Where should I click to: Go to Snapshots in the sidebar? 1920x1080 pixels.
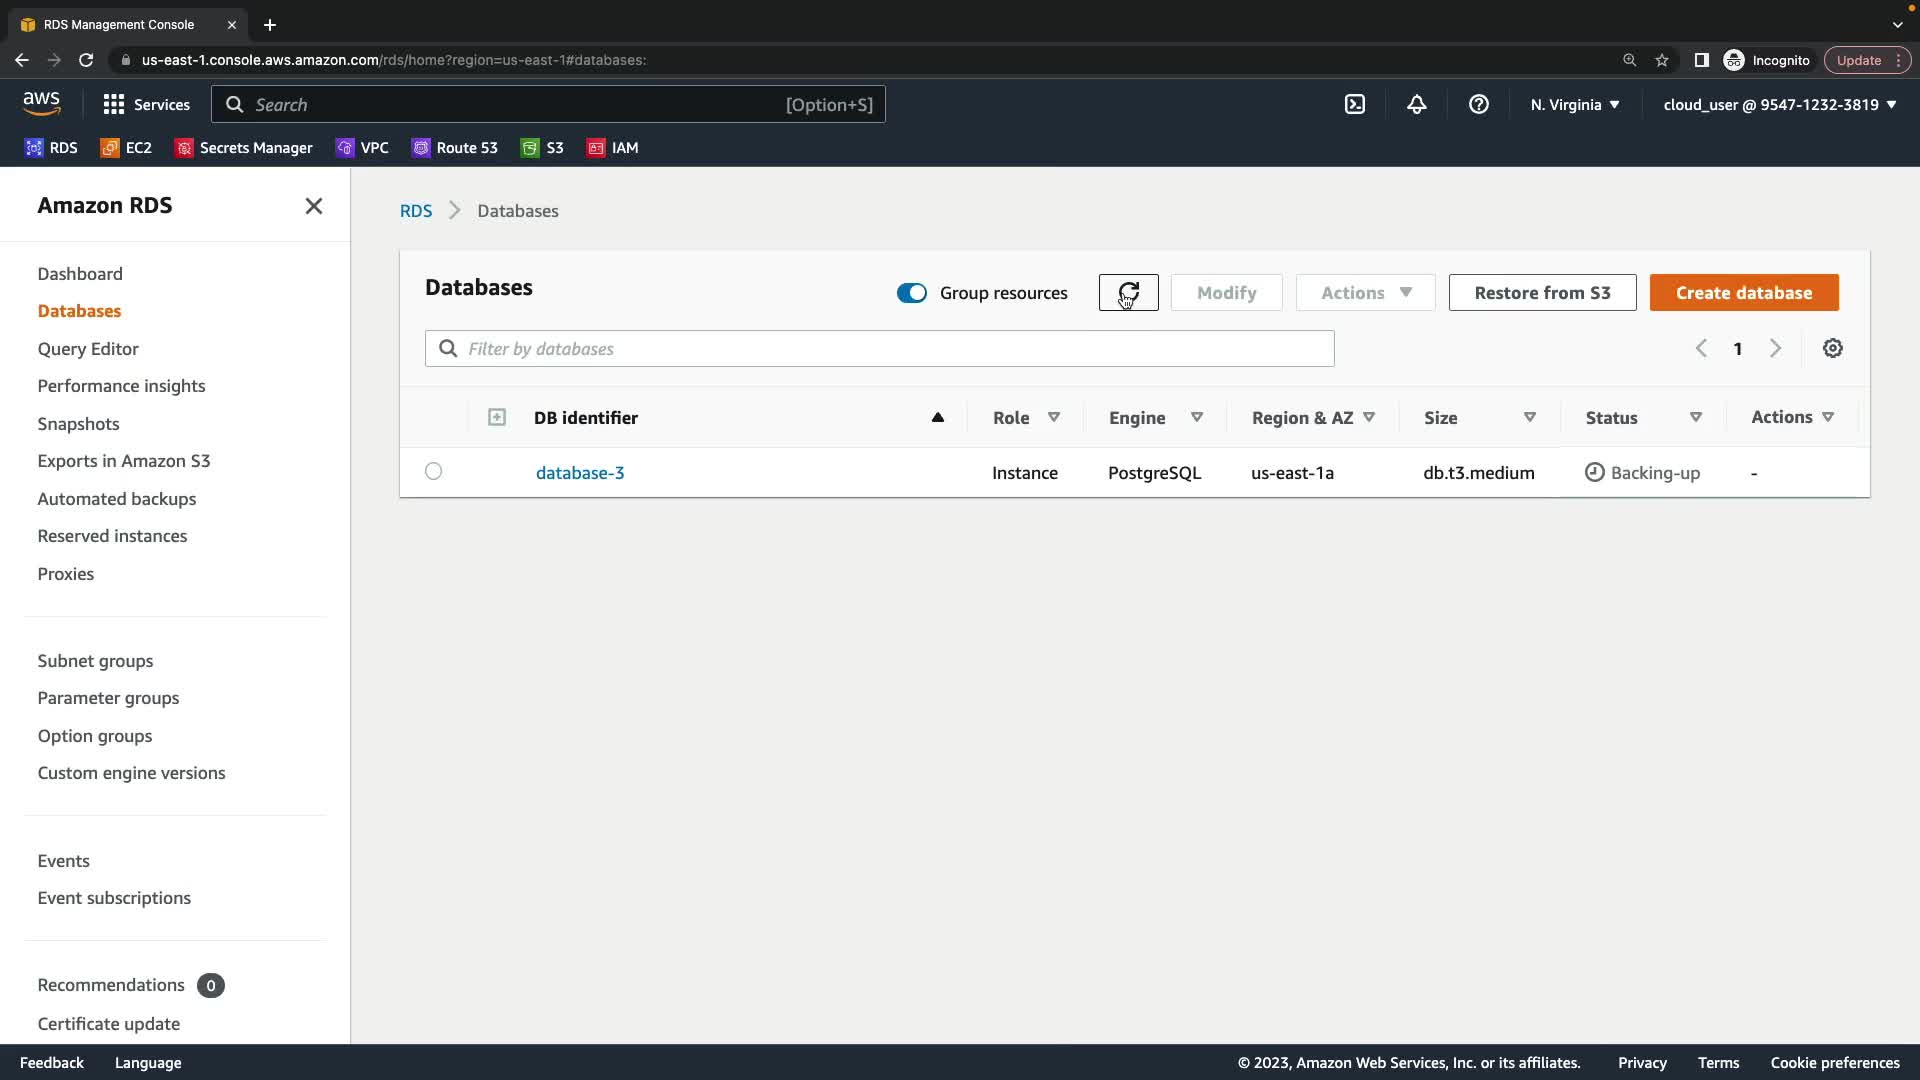tap(78, 424)
